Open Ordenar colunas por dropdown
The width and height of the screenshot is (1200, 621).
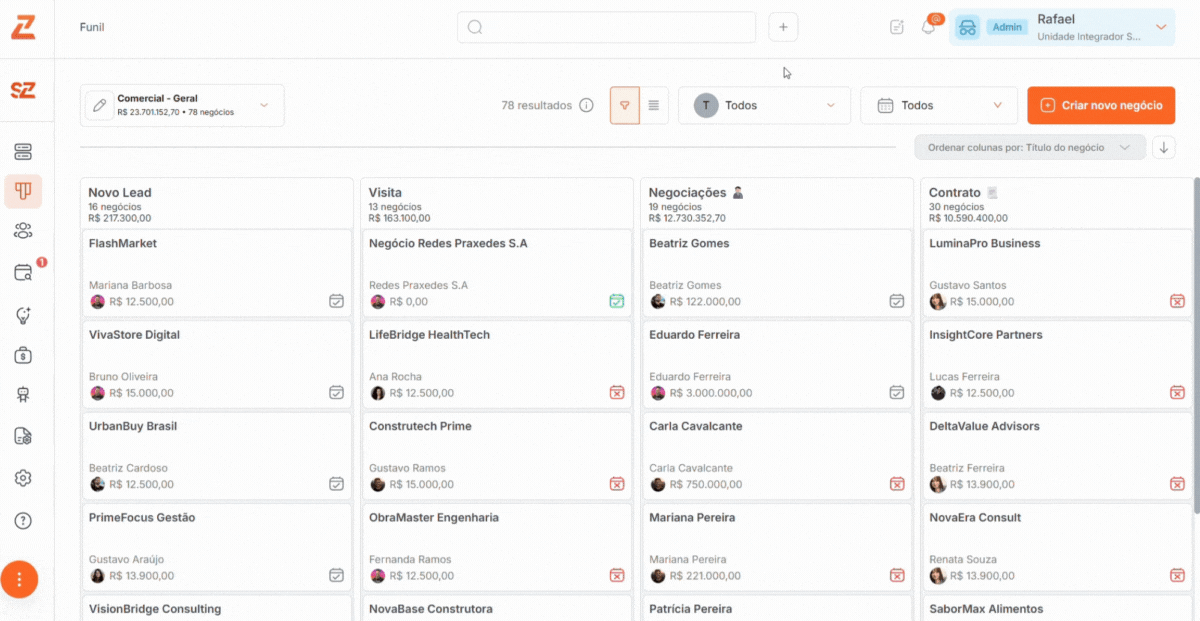click(x=1030, y=147)
